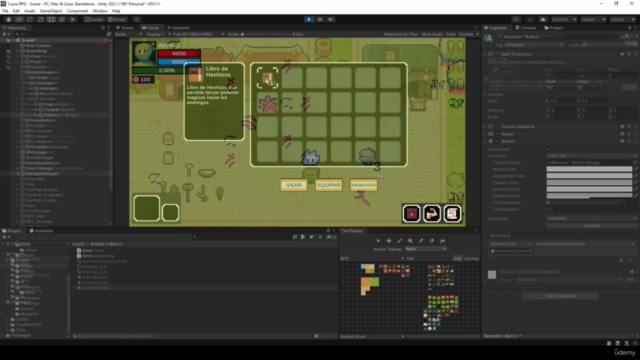Select the Tile Palette paintbrush tool
This screenshot has width=640, height=360.
tap(400, 241)
